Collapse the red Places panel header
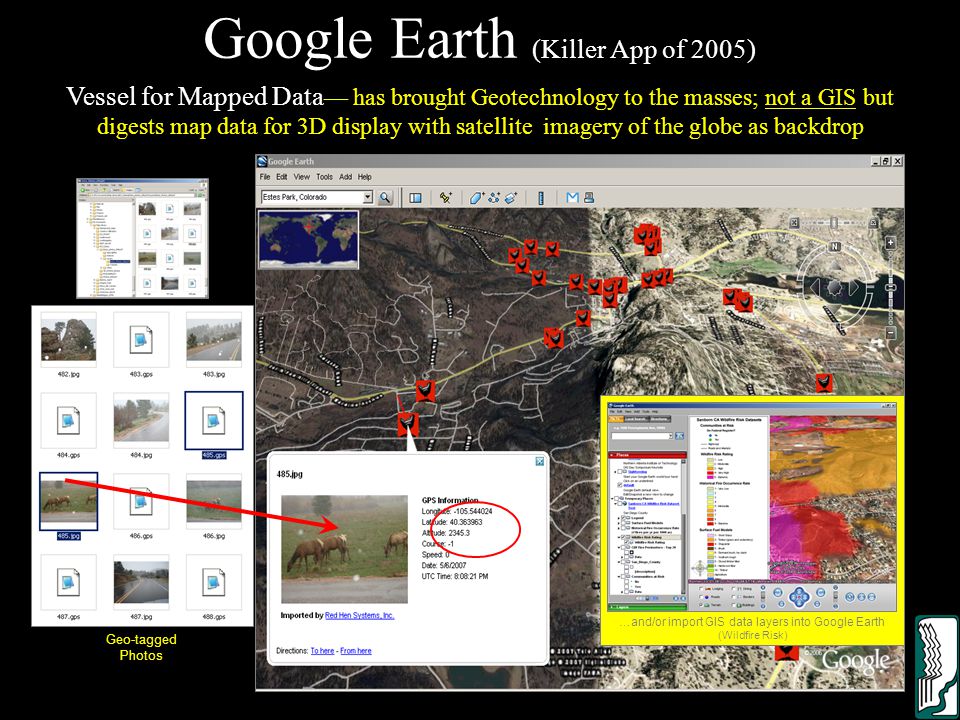 (647, 455)
